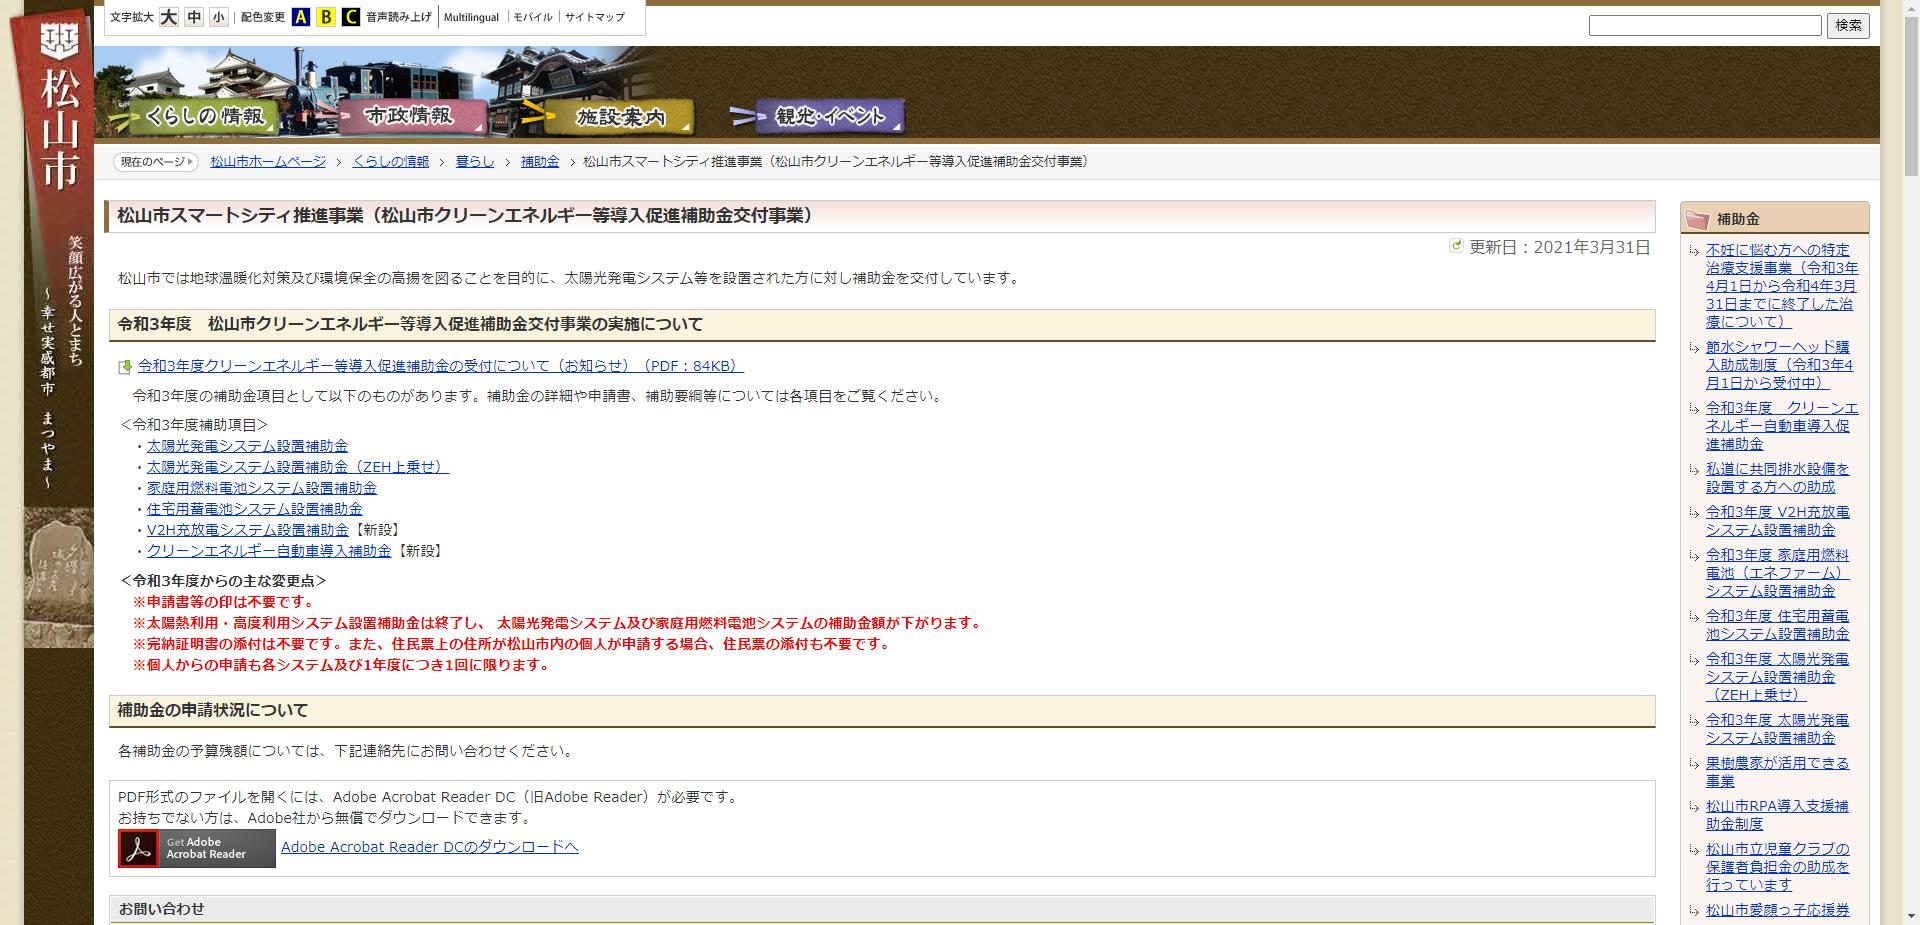Click the Get Adobe Acrobat Reader badge
Viewport: 1920px width, 925px height.
194,848
